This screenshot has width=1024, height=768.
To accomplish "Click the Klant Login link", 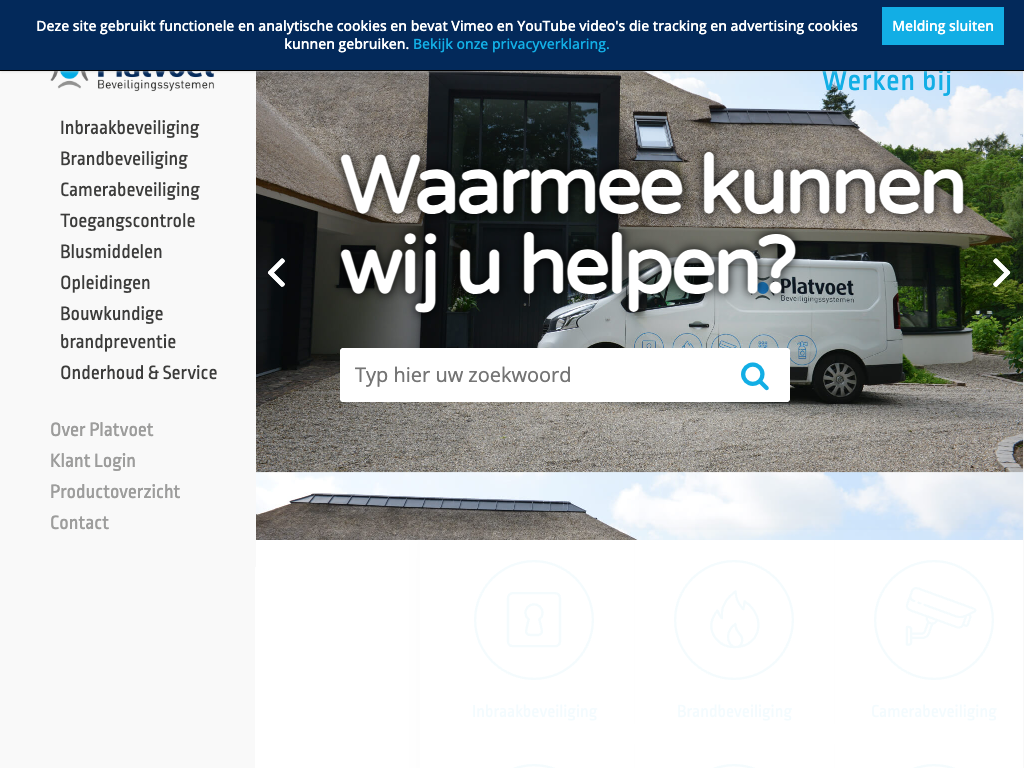I will 93,461.
